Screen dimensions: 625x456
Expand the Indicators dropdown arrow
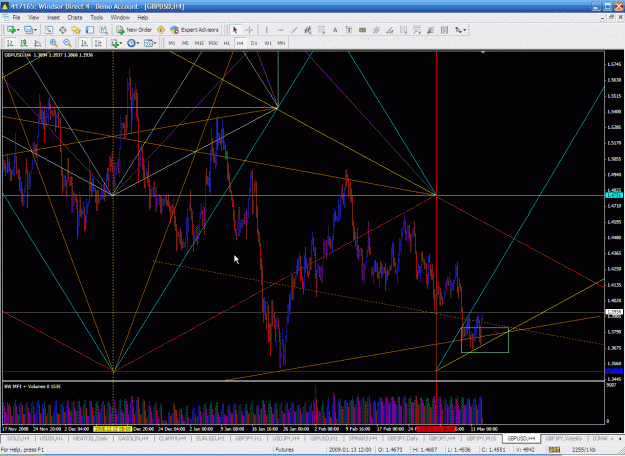coord(121,43)
